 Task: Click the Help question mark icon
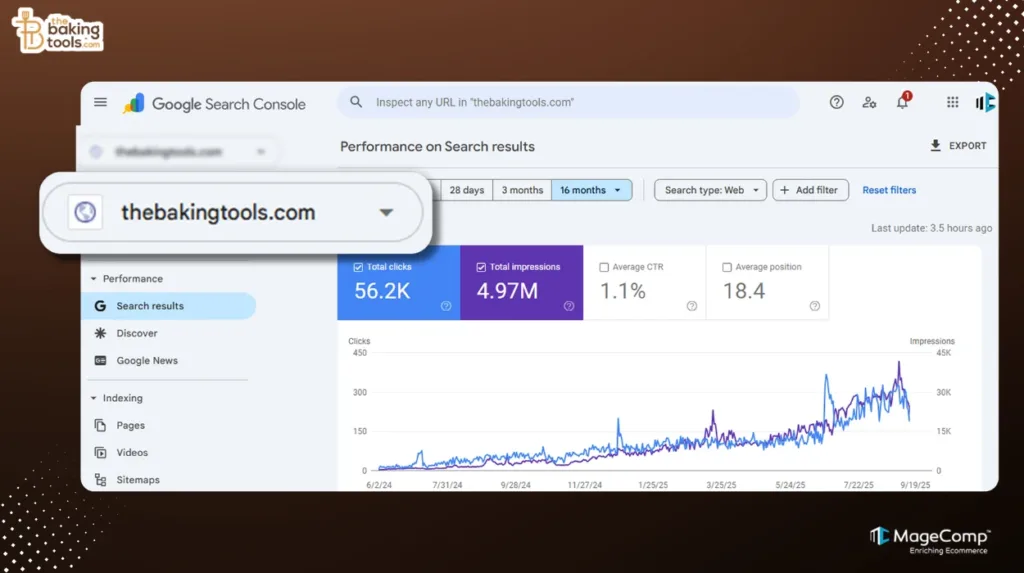coord(837,102)
